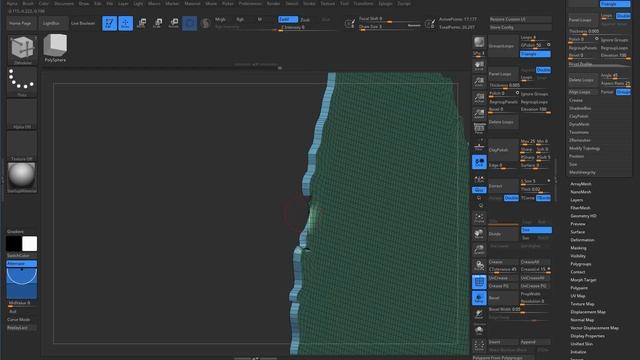Screen dimensions: 640x360
Task: Expand the Deformation subpalette
Action: [x=582, y=240]
